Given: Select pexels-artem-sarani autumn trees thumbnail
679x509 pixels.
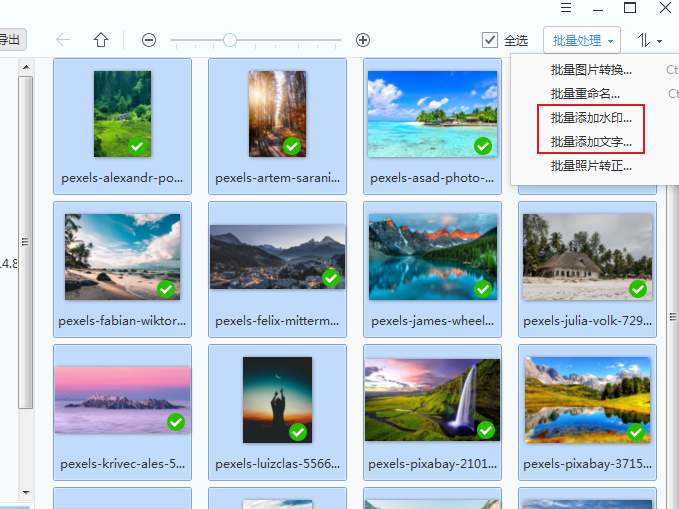Looking at the screenshot, I should coord(278,114).
